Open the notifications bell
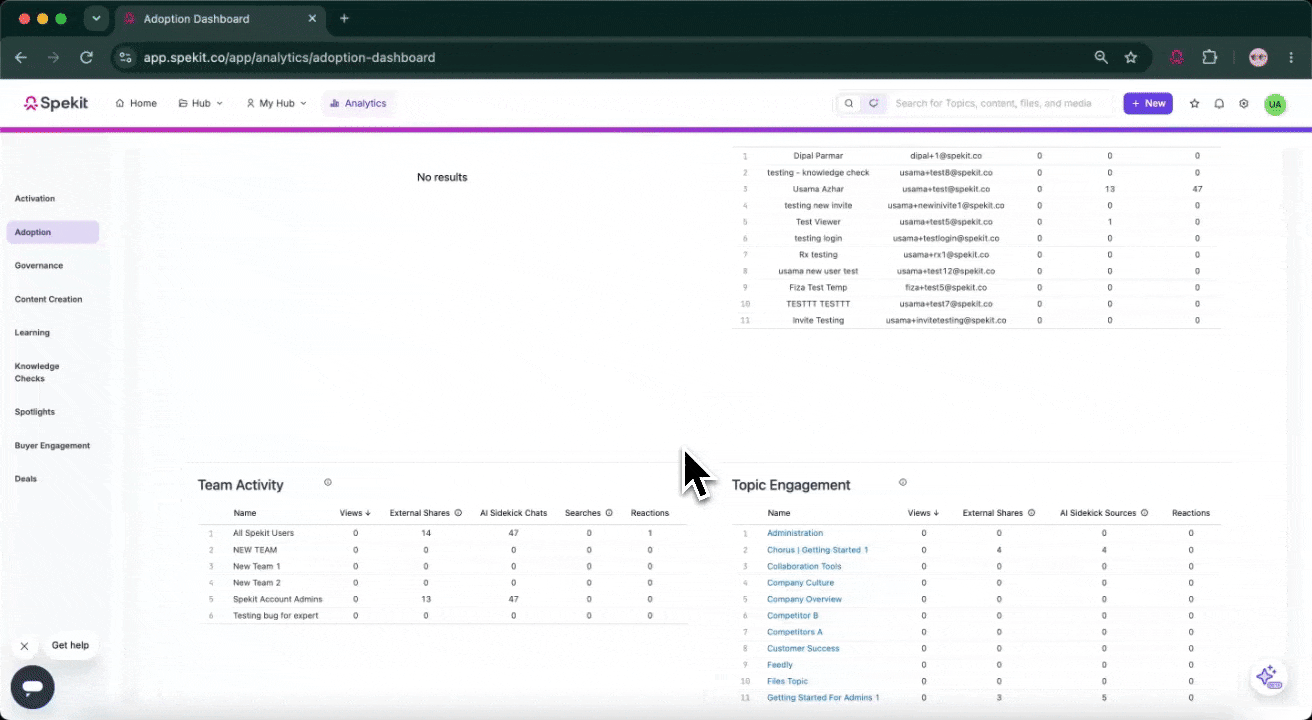The width and height of the screenshot is (1312, 720). 1219,103
